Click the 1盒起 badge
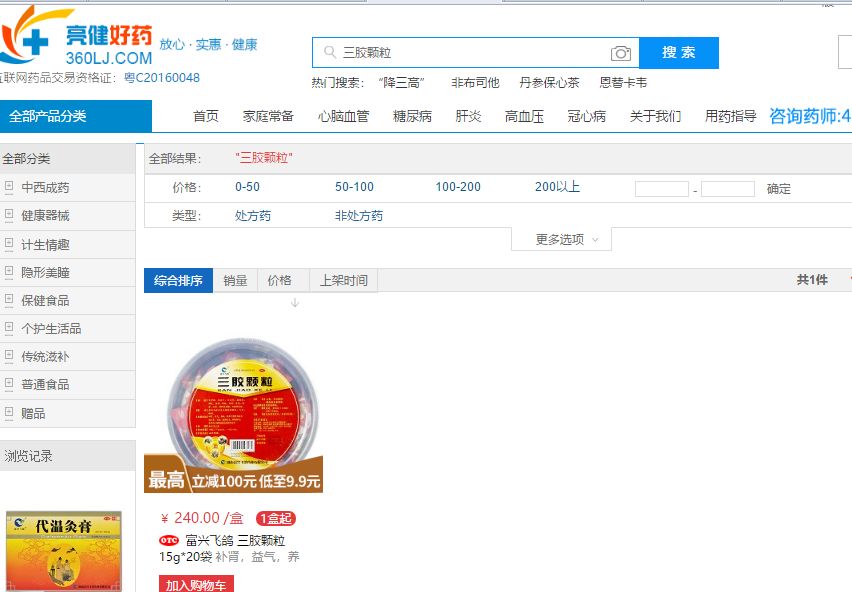Viewport: 852px width, 592px height. point(275,518)
